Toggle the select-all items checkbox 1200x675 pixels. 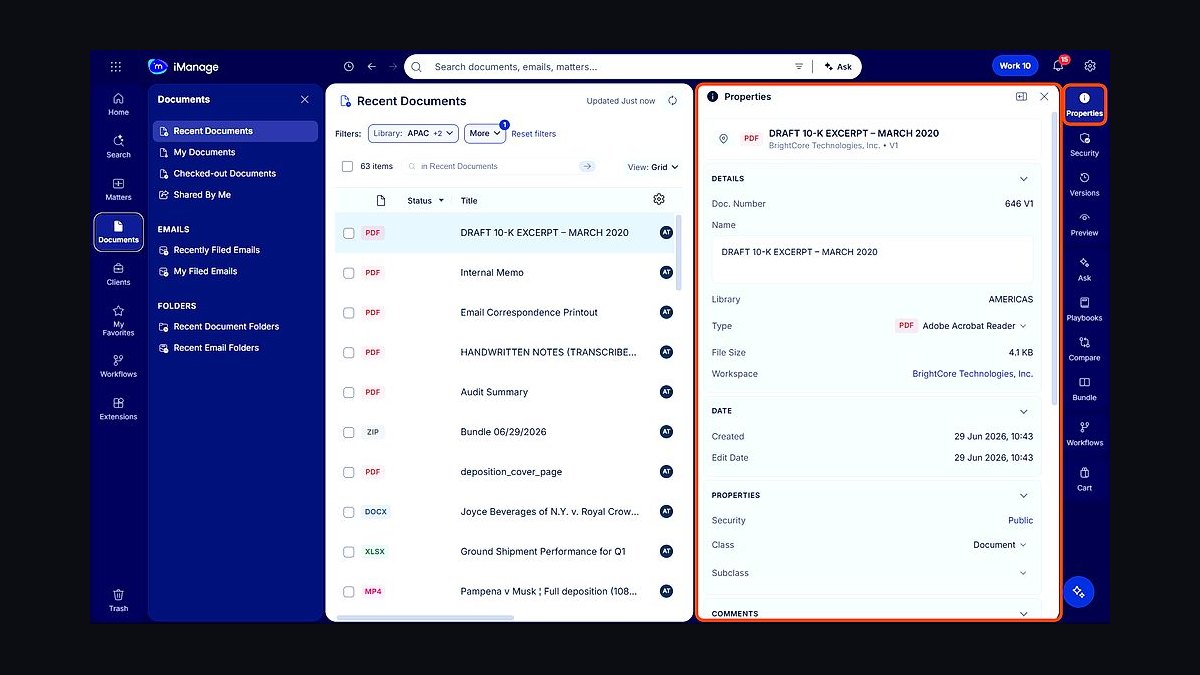pyautogui.click(x=347, y=166)
